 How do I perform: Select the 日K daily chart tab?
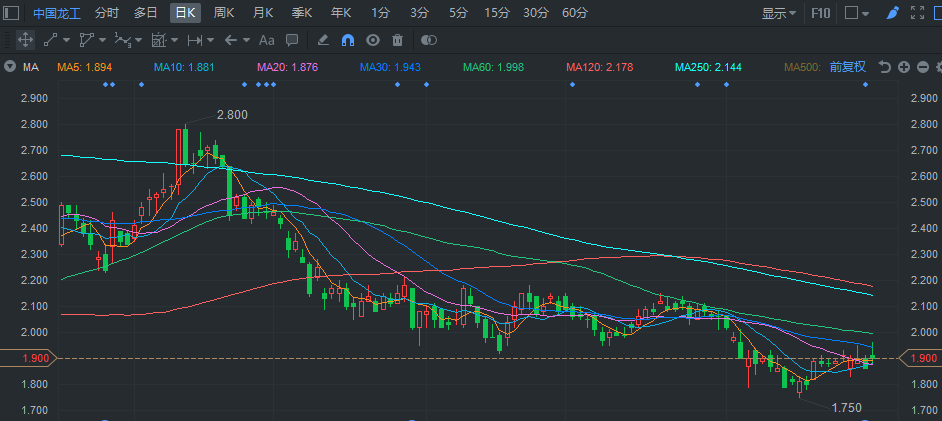(x=185, y=13)
